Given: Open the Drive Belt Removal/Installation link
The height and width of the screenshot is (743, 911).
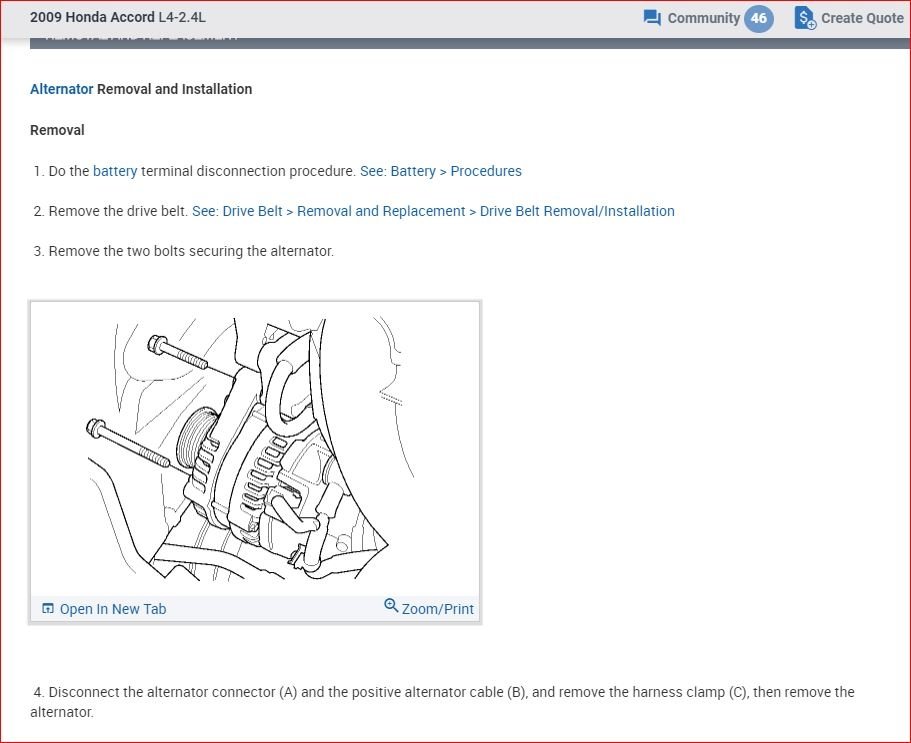Looking at the screenshot, I should coord(577,211).
